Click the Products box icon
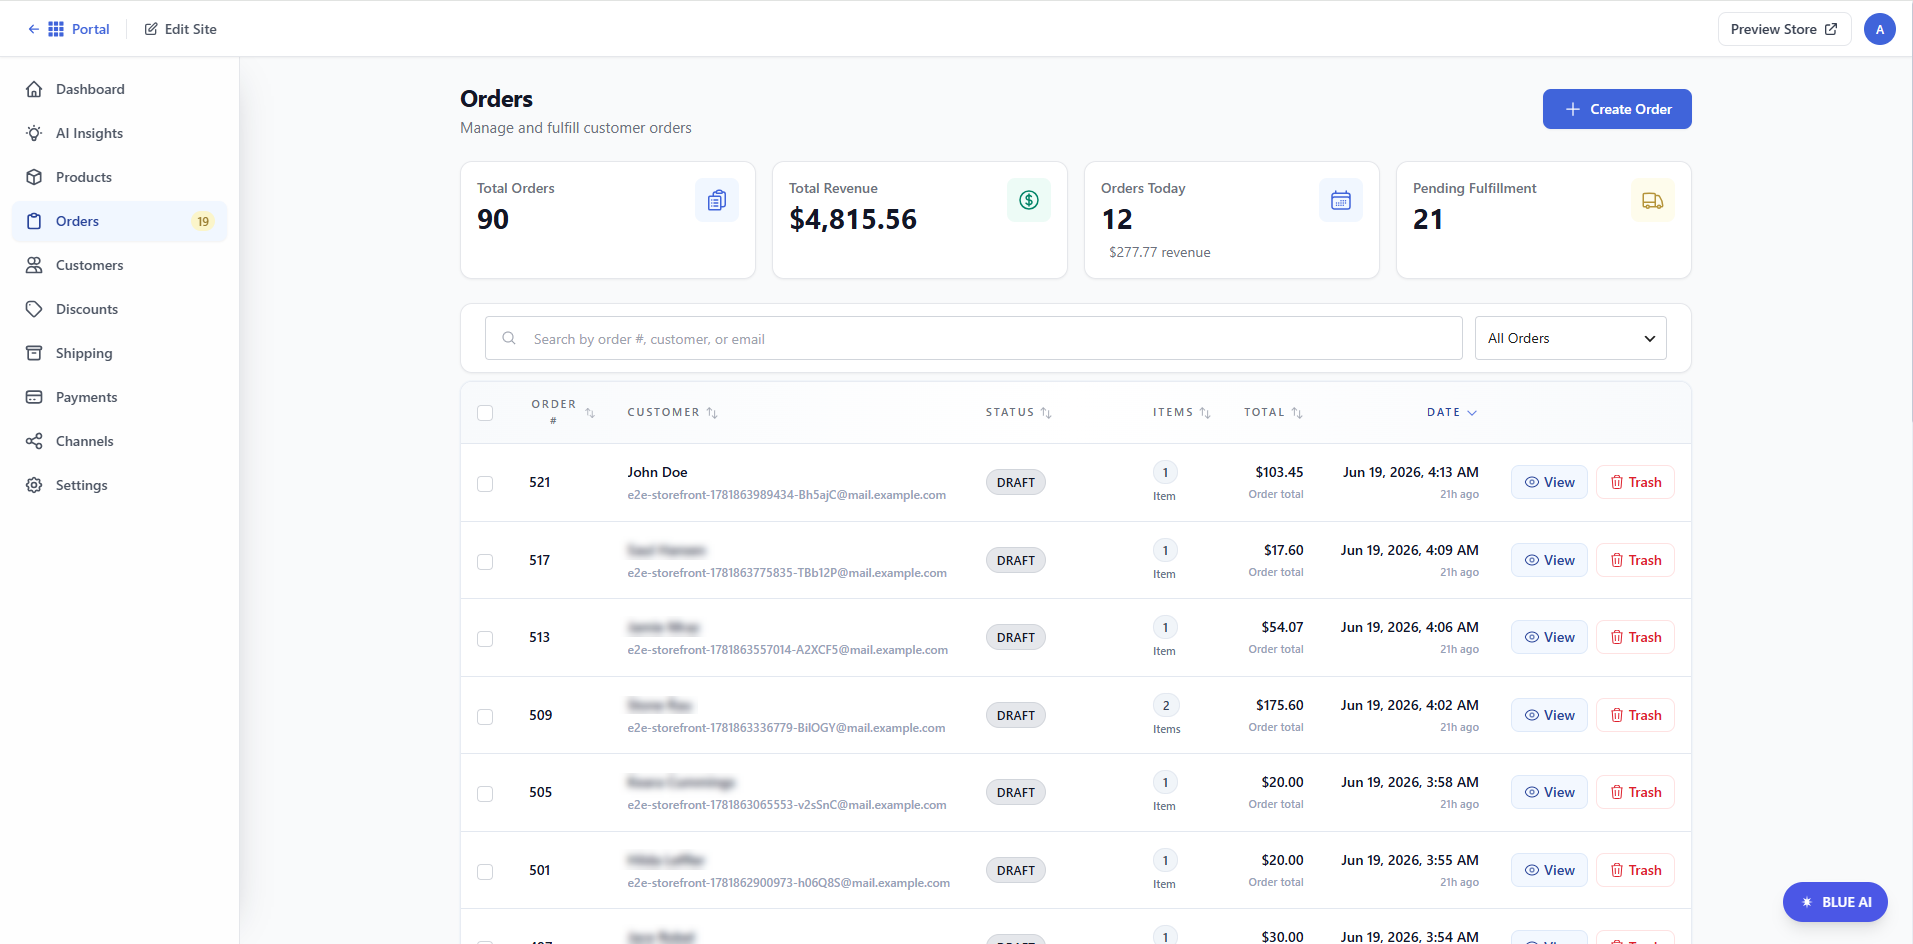This screenshot has width=1913, height=944. 34,177
